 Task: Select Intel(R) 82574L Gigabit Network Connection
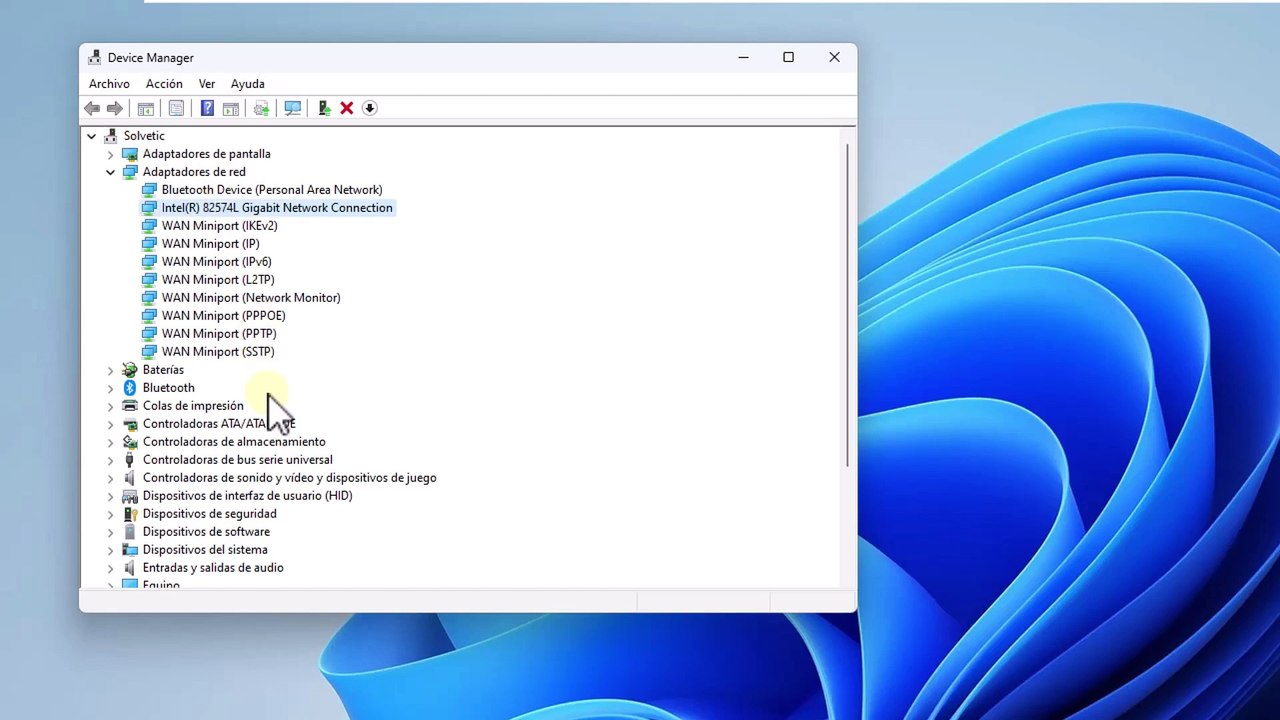[276, 208]
